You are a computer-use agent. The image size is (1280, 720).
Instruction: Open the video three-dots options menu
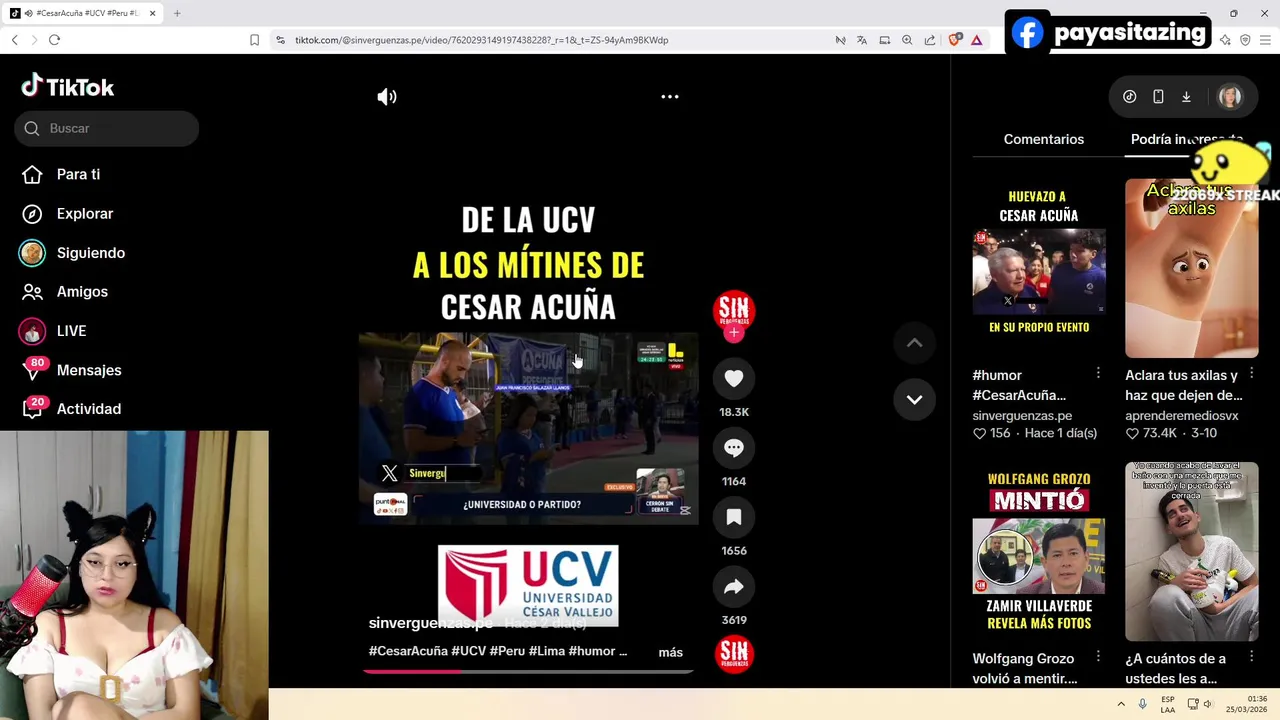tap(670, 97)
